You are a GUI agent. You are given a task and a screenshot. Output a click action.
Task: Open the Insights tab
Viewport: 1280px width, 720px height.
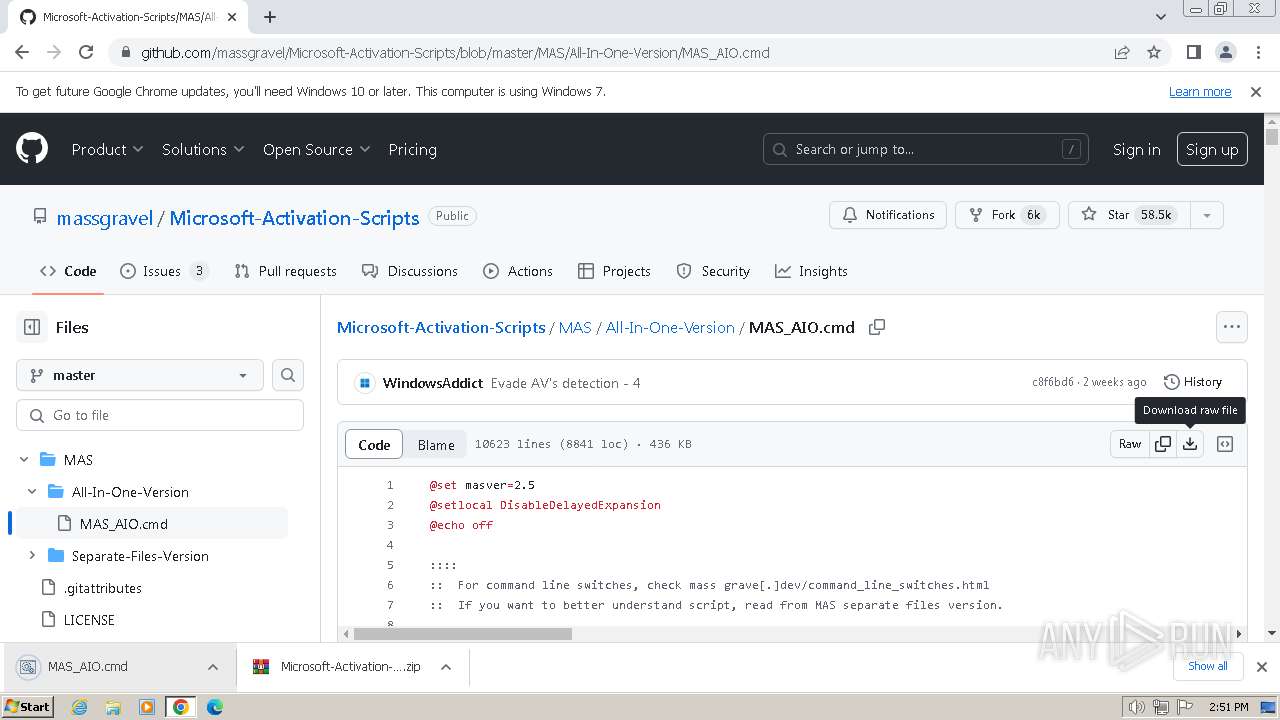[810, 271]
